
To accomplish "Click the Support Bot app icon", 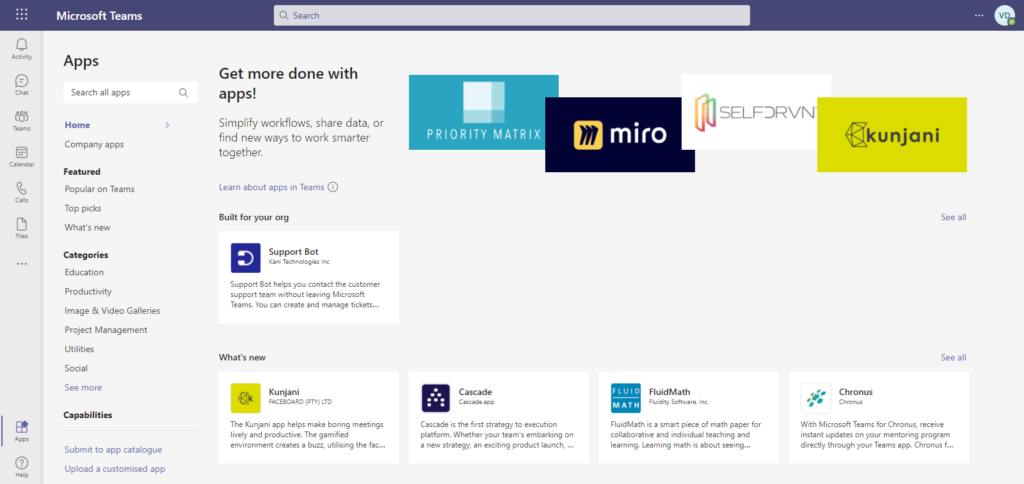I will 246,258.
